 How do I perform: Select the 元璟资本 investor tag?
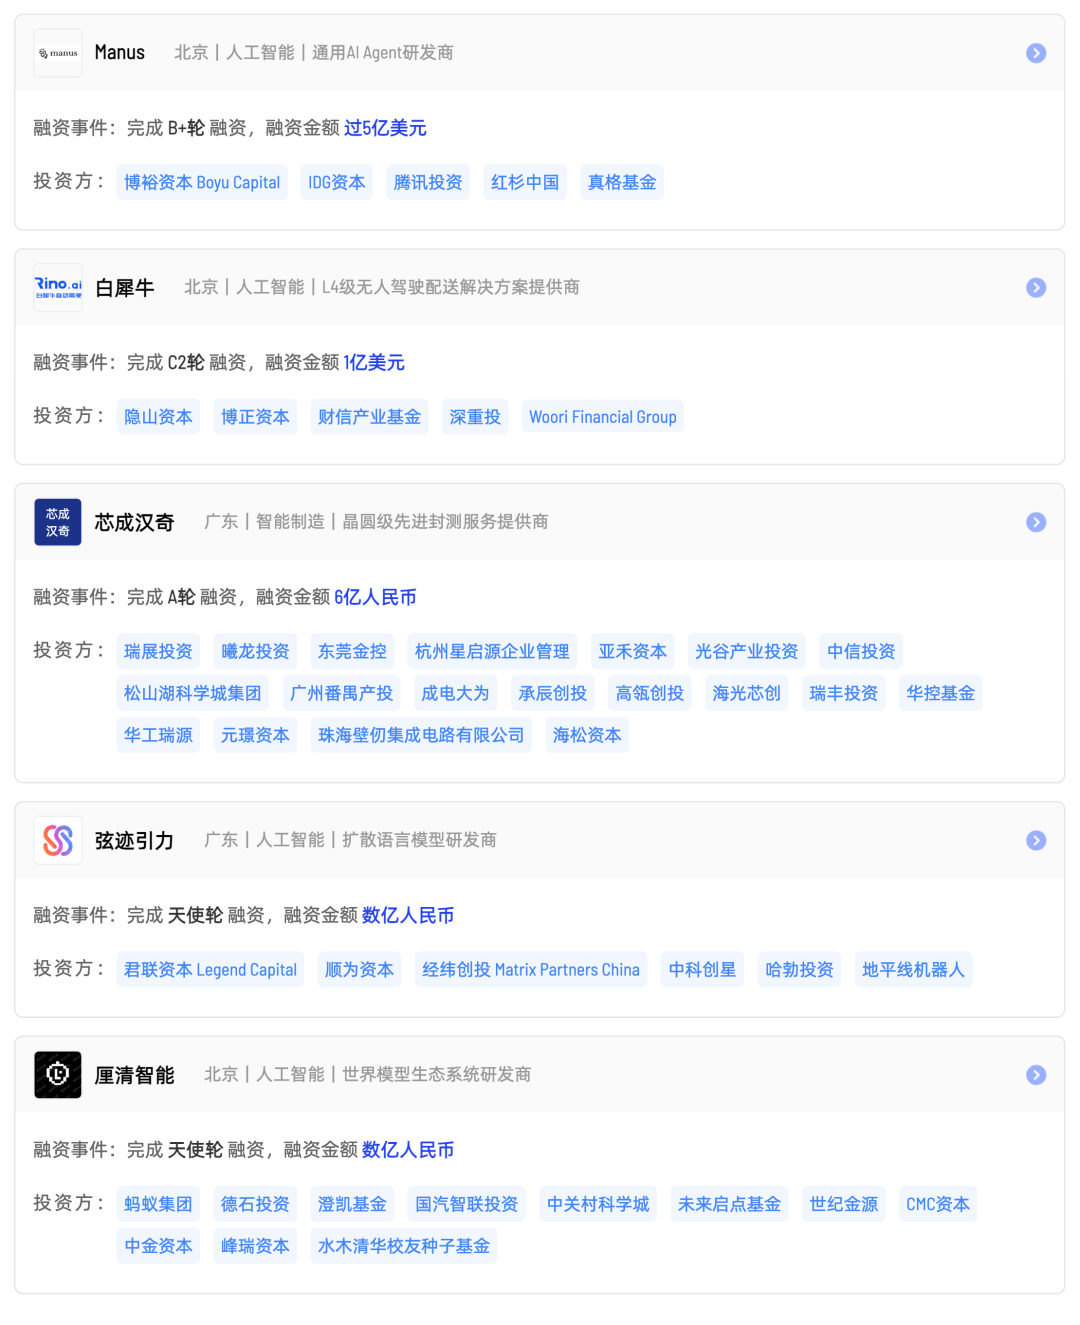[255, 736]
